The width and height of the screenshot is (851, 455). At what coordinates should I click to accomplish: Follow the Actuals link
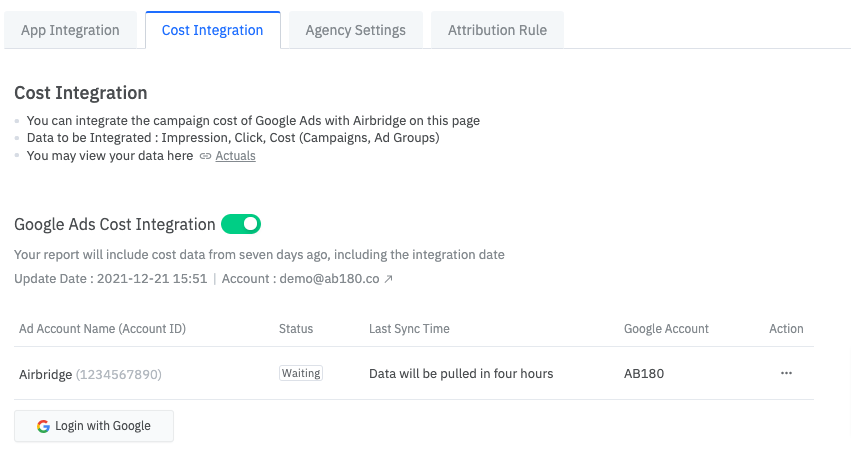click(235, 156)
